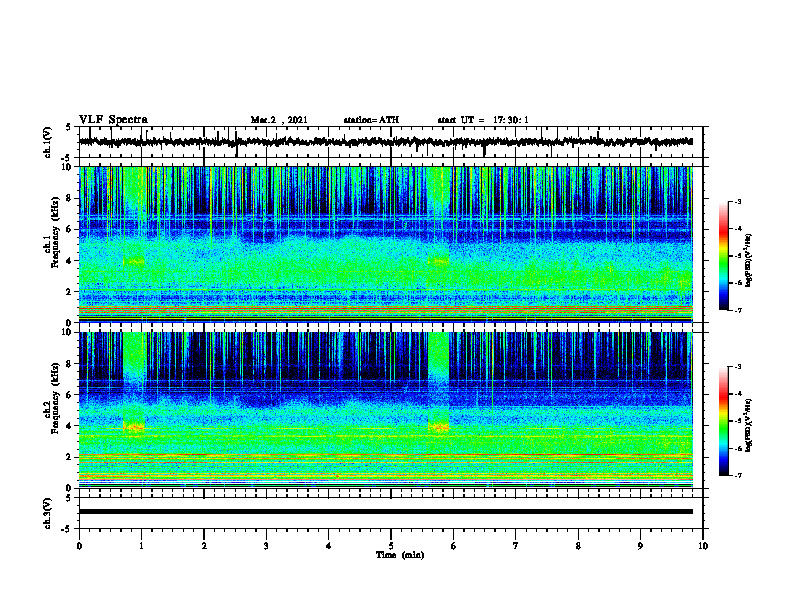
Task: Click the "10" tick at the Time axis end
Action: pos(703,546)
